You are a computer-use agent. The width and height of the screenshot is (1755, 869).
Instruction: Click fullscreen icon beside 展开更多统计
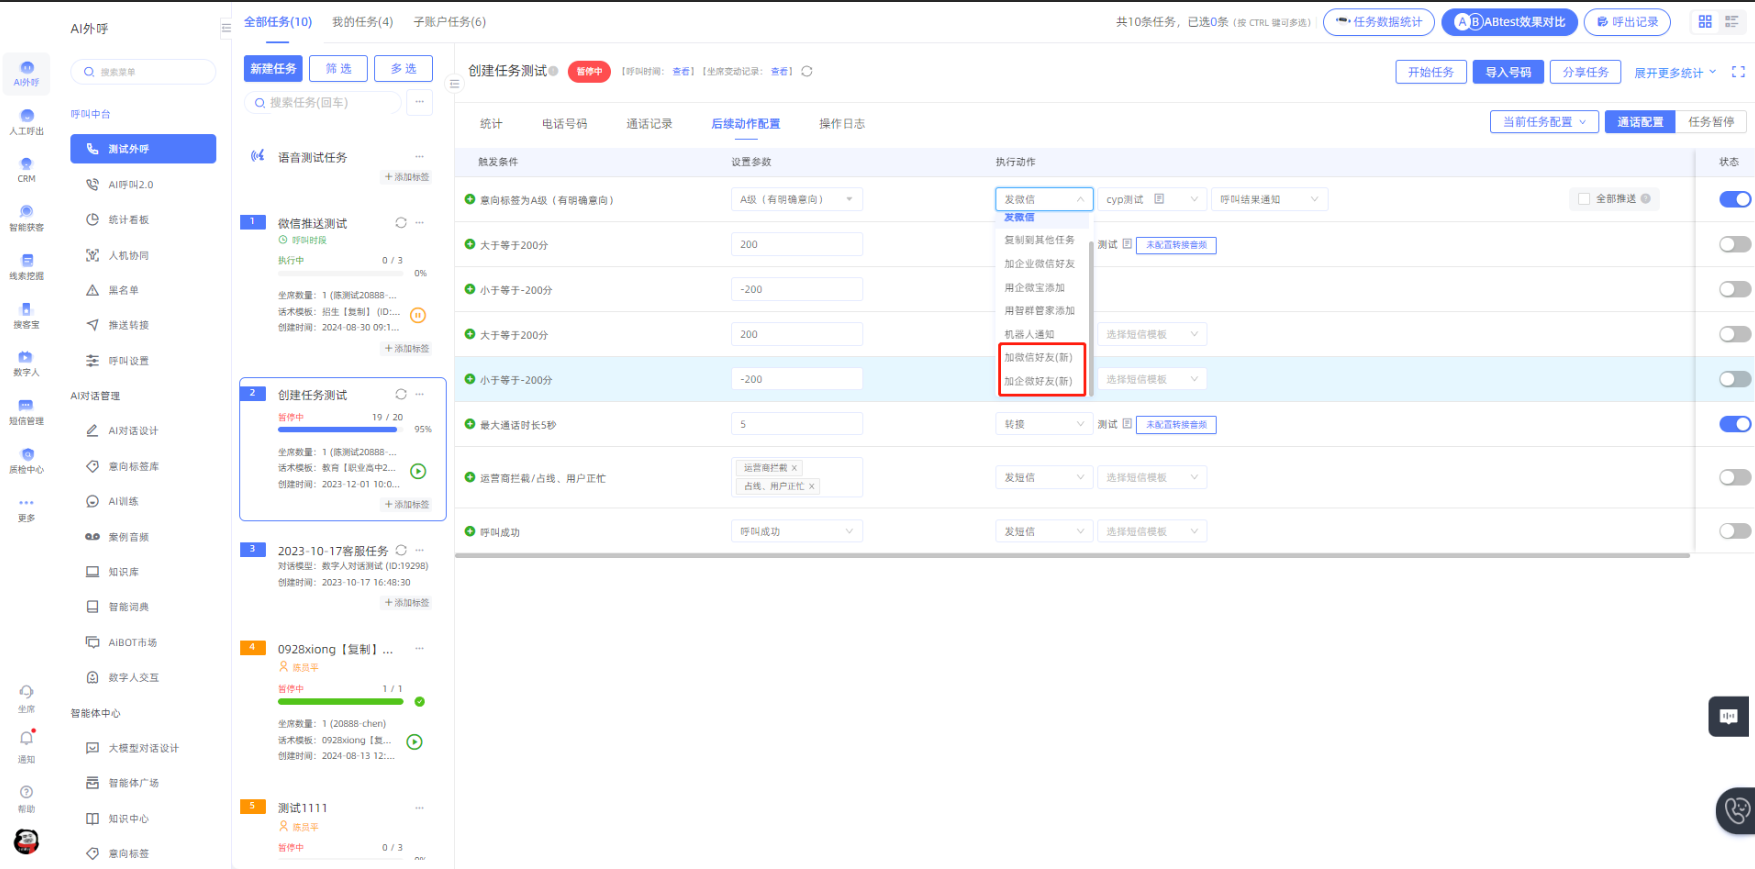click(1738, 72)
